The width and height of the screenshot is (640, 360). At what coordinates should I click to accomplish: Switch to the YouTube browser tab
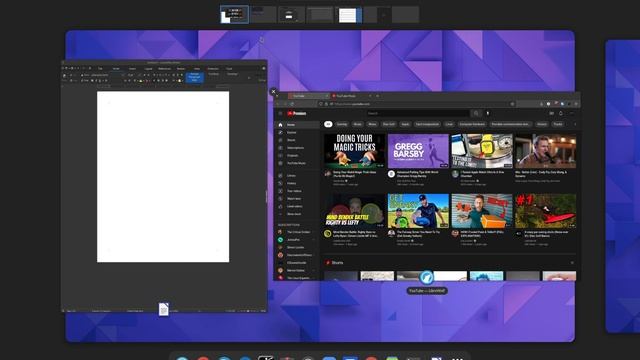[309, 96]
